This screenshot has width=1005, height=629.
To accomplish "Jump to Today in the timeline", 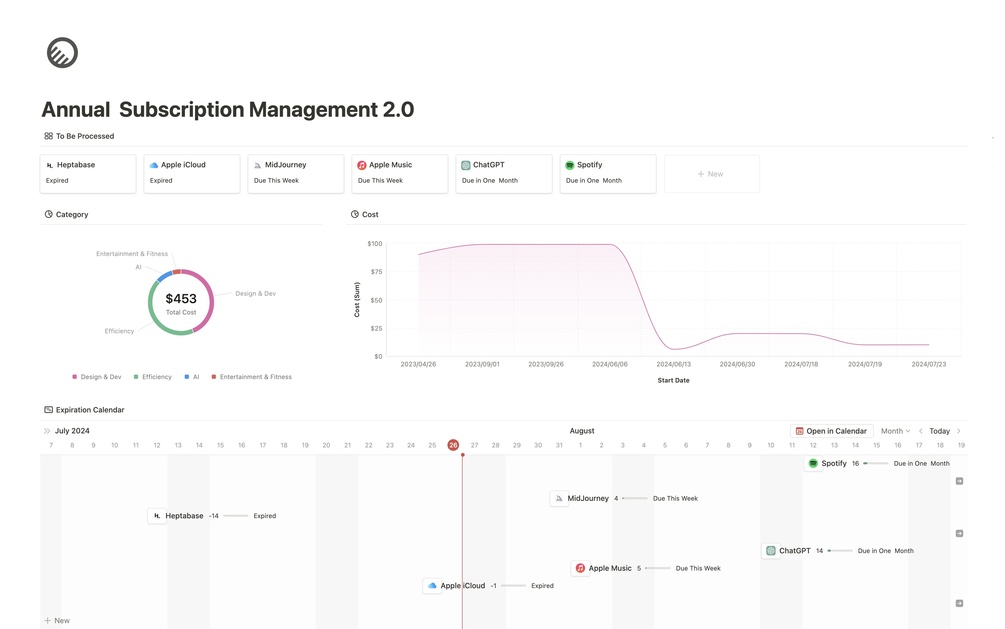I will pos(939,431).
